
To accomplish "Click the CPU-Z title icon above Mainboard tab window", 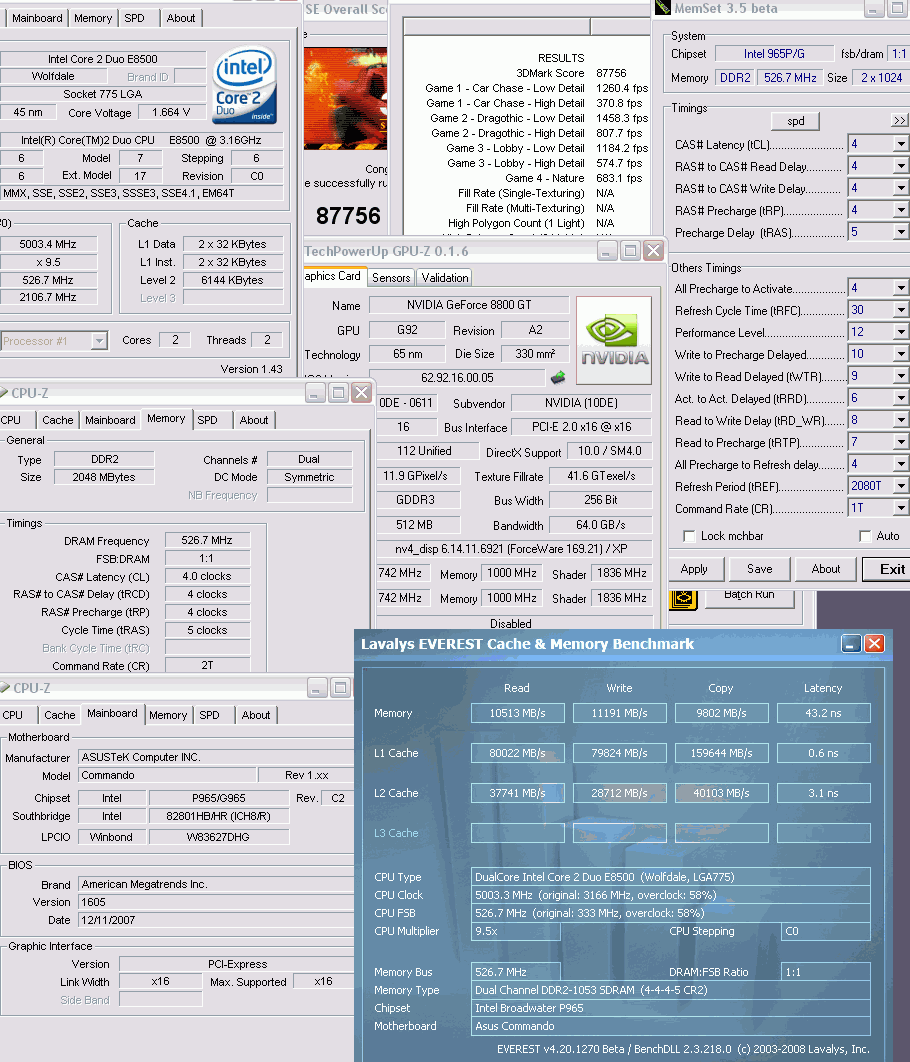I will pos(5,688).
